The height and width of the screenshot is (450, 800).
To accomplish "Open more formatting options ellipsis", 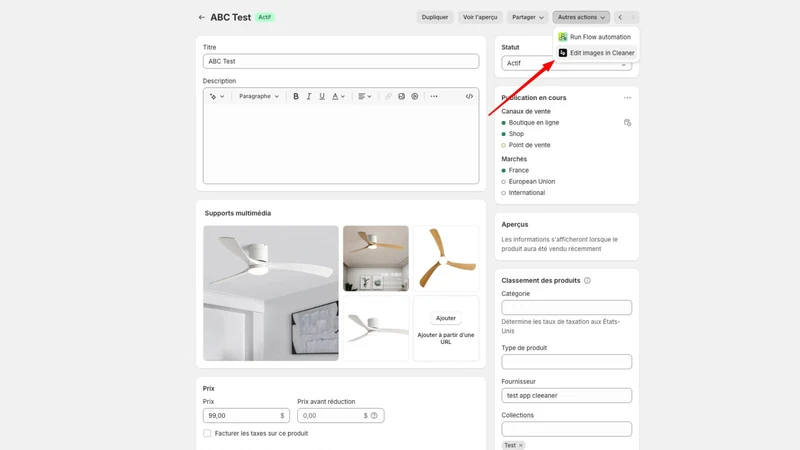I will click(x=434, y=96).
